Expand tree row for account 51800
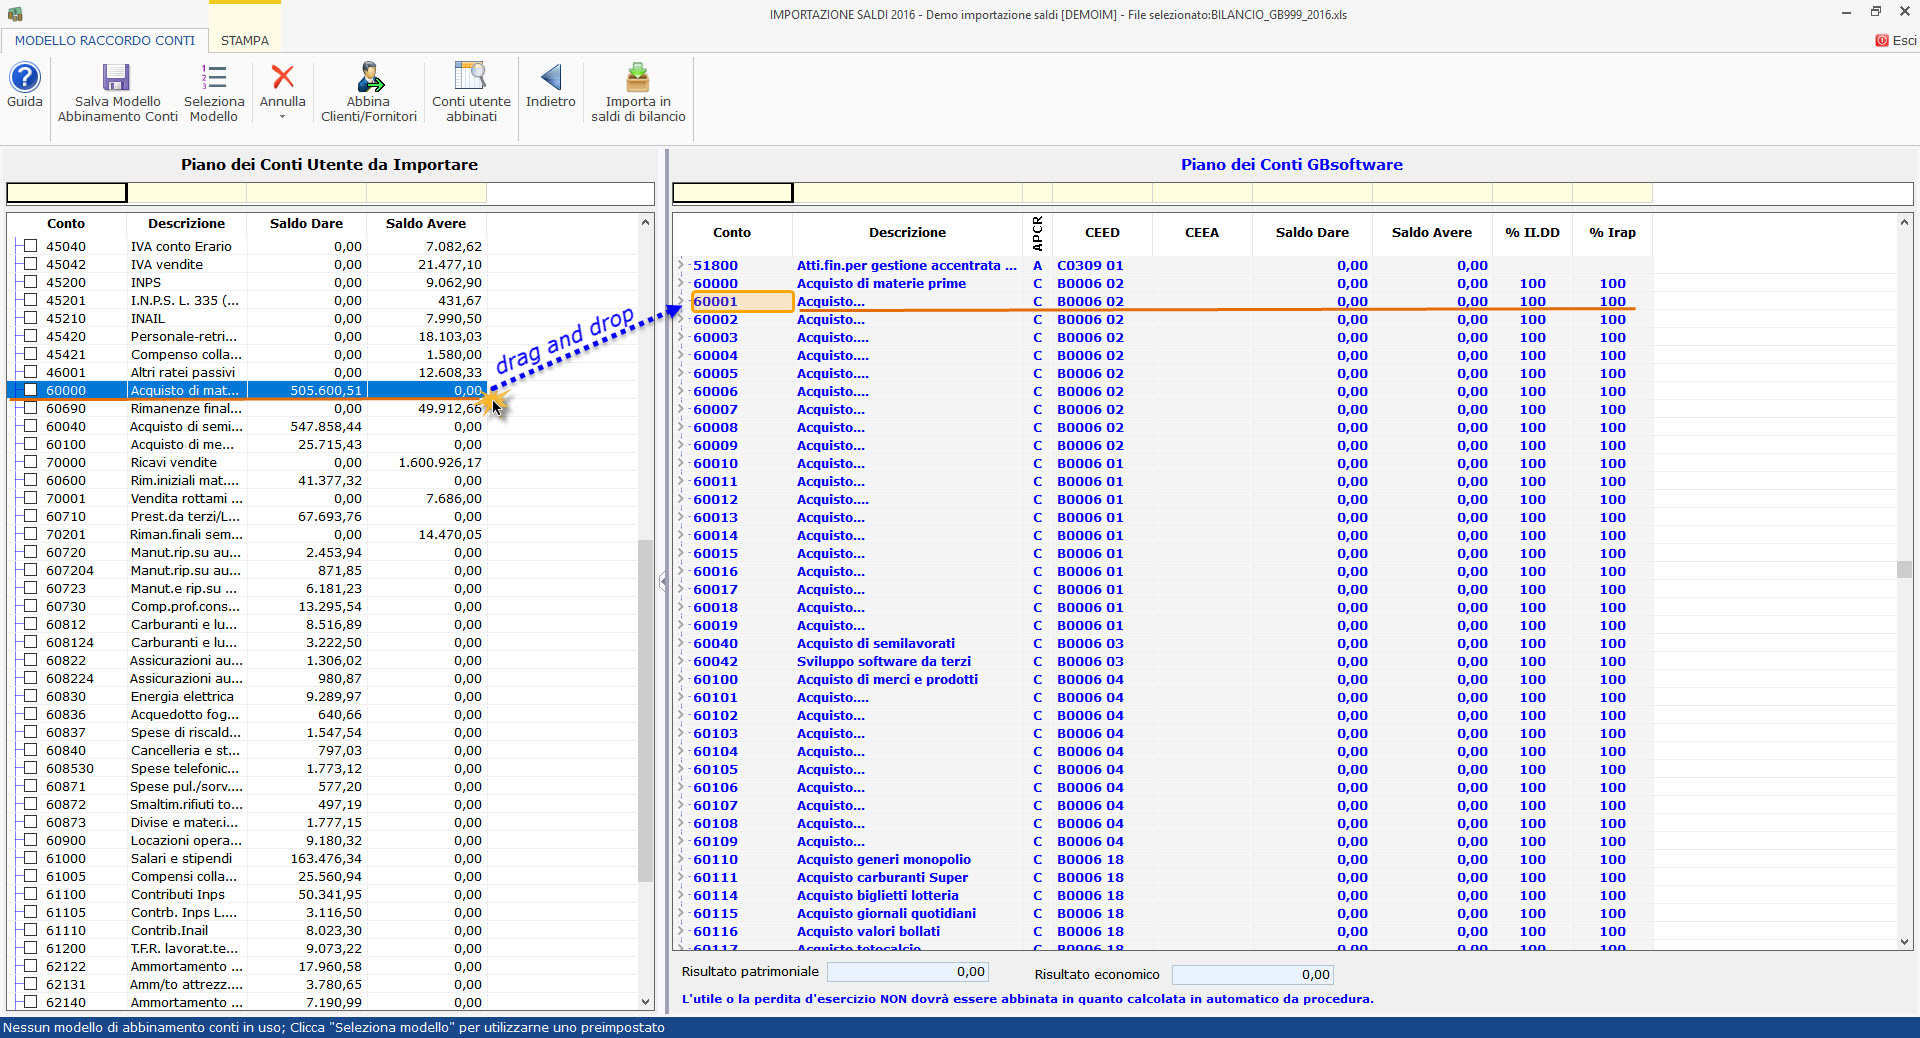 (682, 265)
